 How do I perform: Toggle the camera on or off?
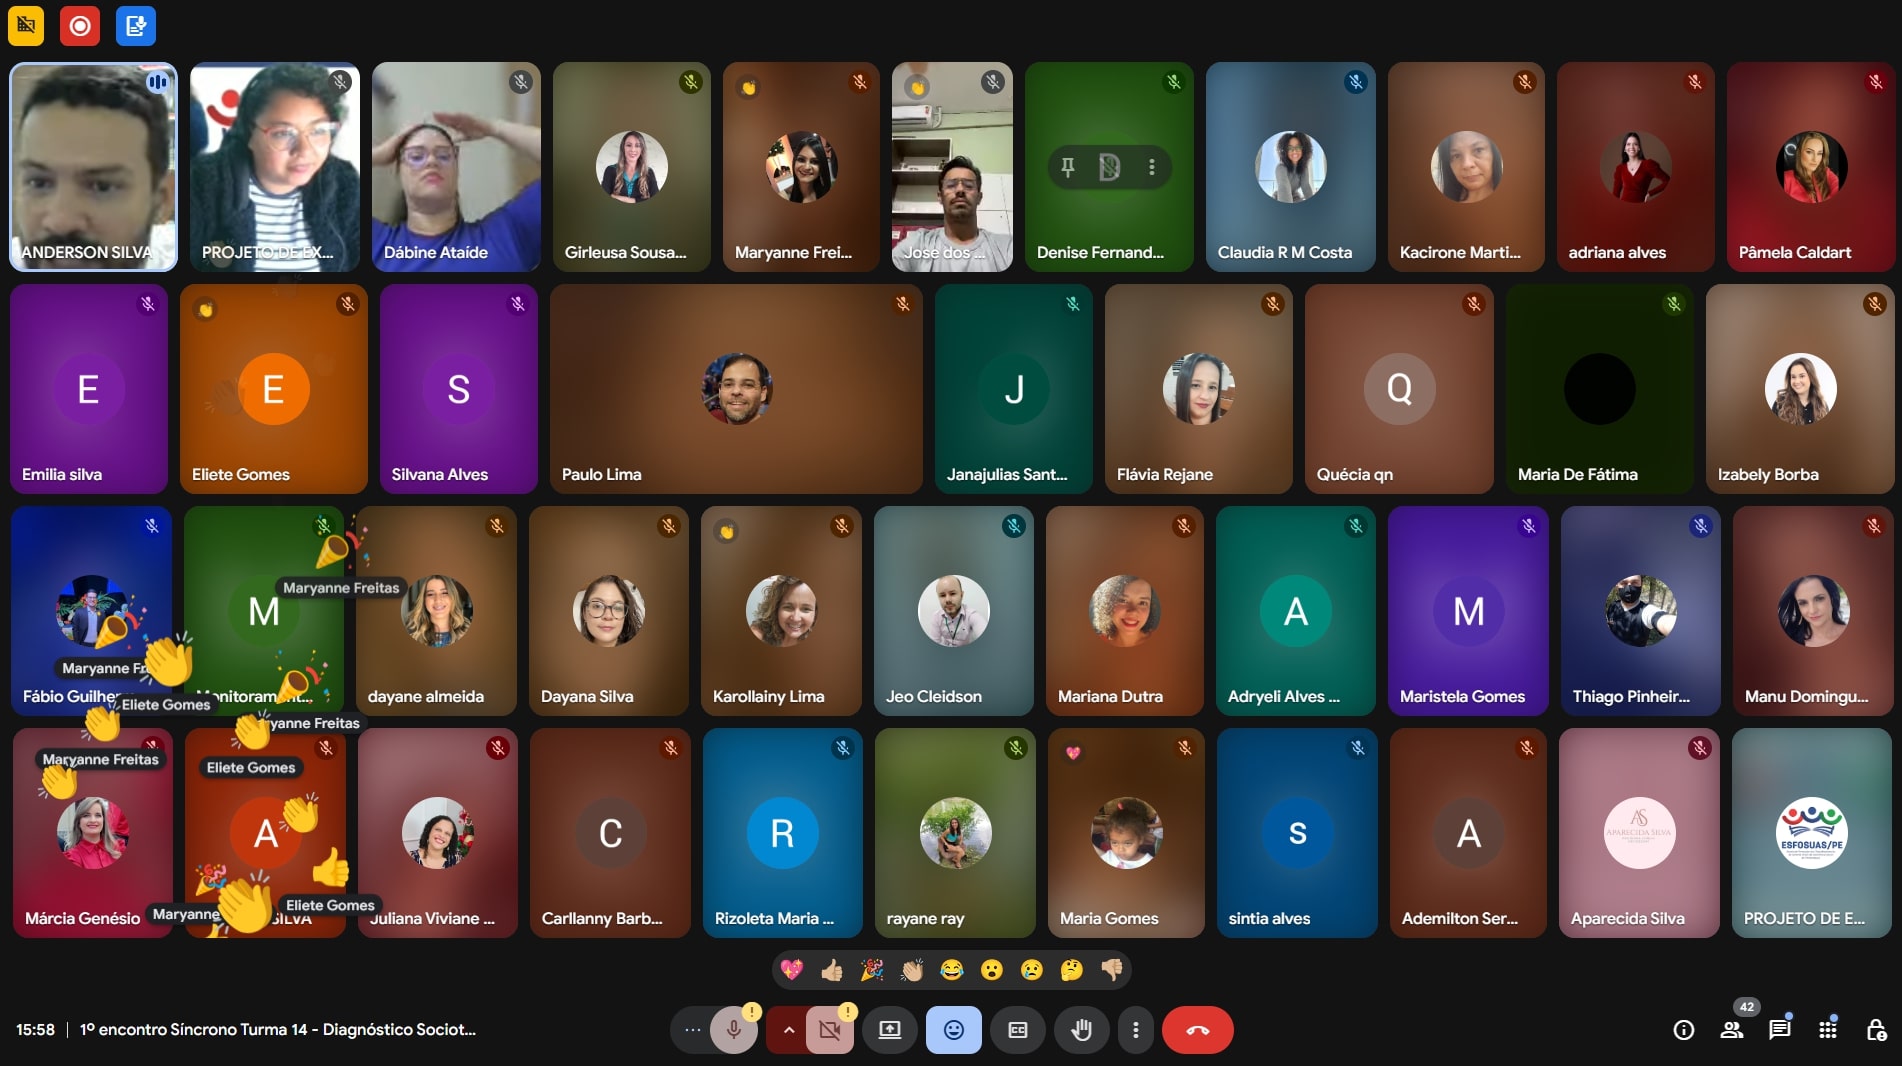click(x=829, y=1030)
